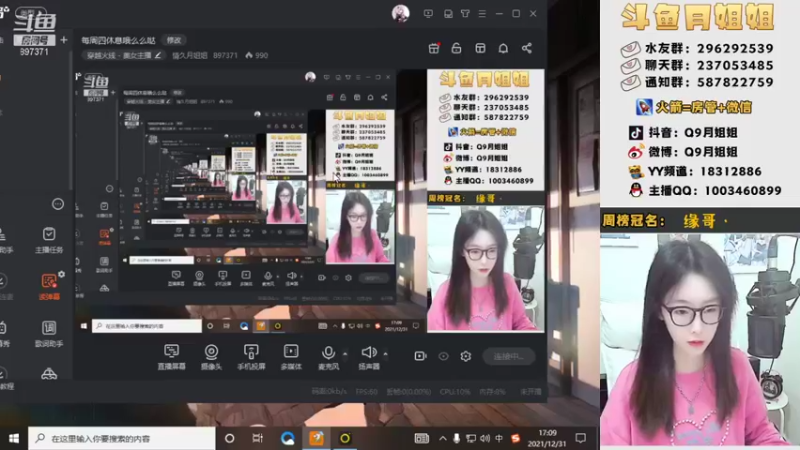Image resolution: width=800 pixels, height=450 pixels.
Task: Switch to the orange app on the taskbar
Action: pos(316,438)
